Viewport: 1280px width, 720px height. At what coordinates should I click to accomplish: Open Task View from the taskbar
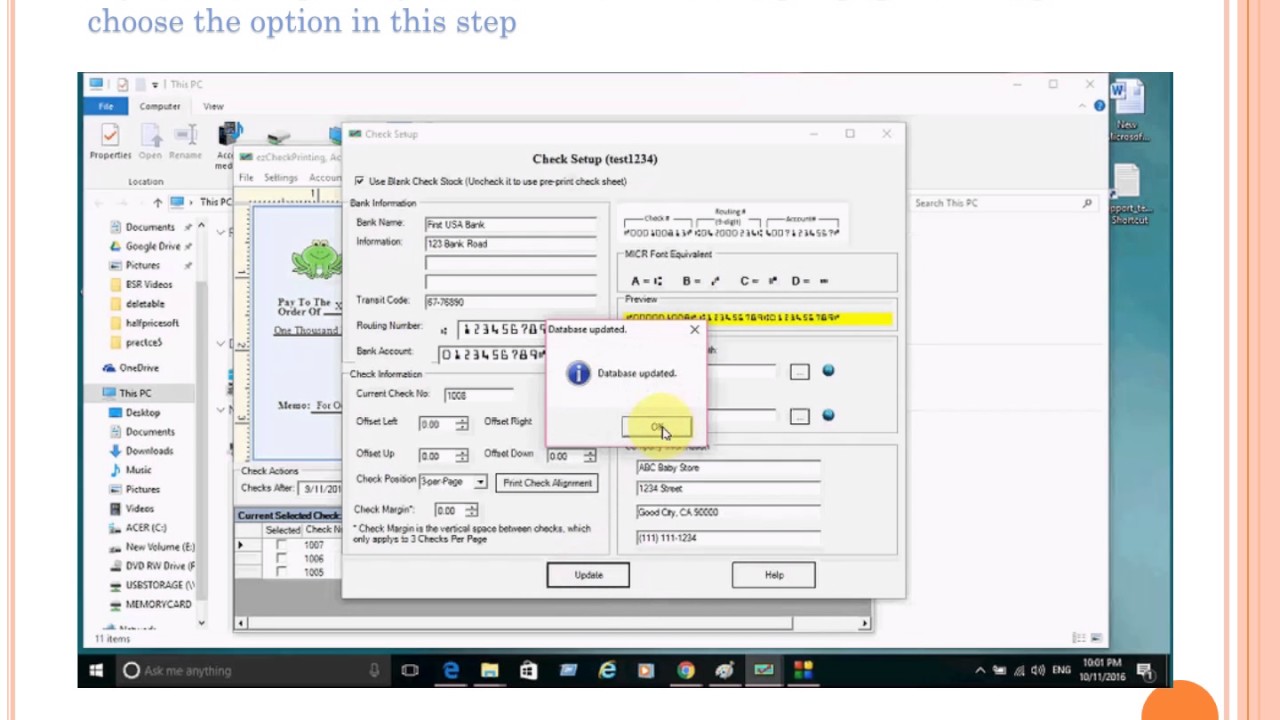410,671
